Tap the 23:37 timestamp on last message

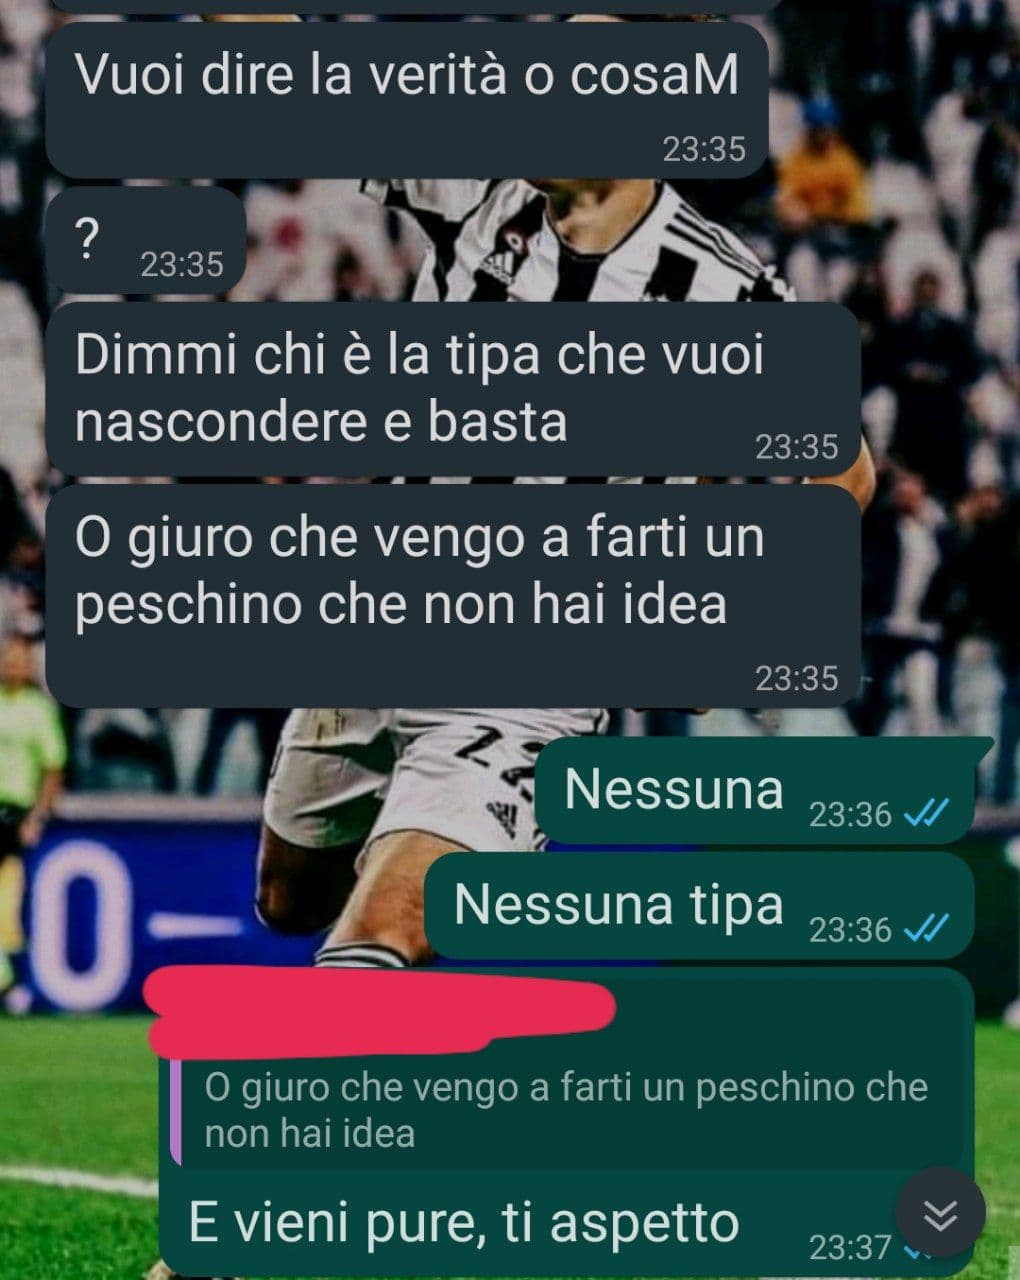(x=849, y=1247)
